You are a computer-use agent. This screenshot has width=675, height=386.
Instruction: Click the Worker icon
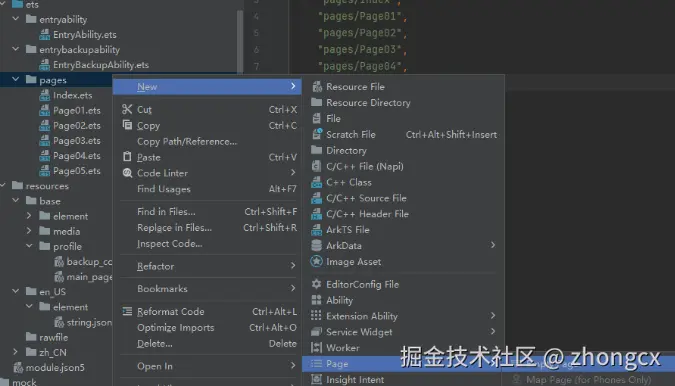pyautogui.click(x=317, y=348)
